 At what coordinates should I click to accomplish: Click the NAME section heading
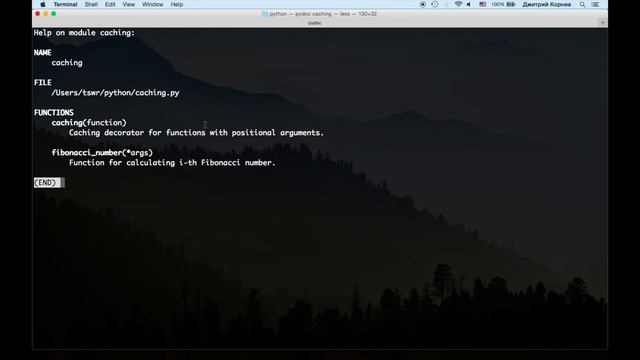coord(42,53)
